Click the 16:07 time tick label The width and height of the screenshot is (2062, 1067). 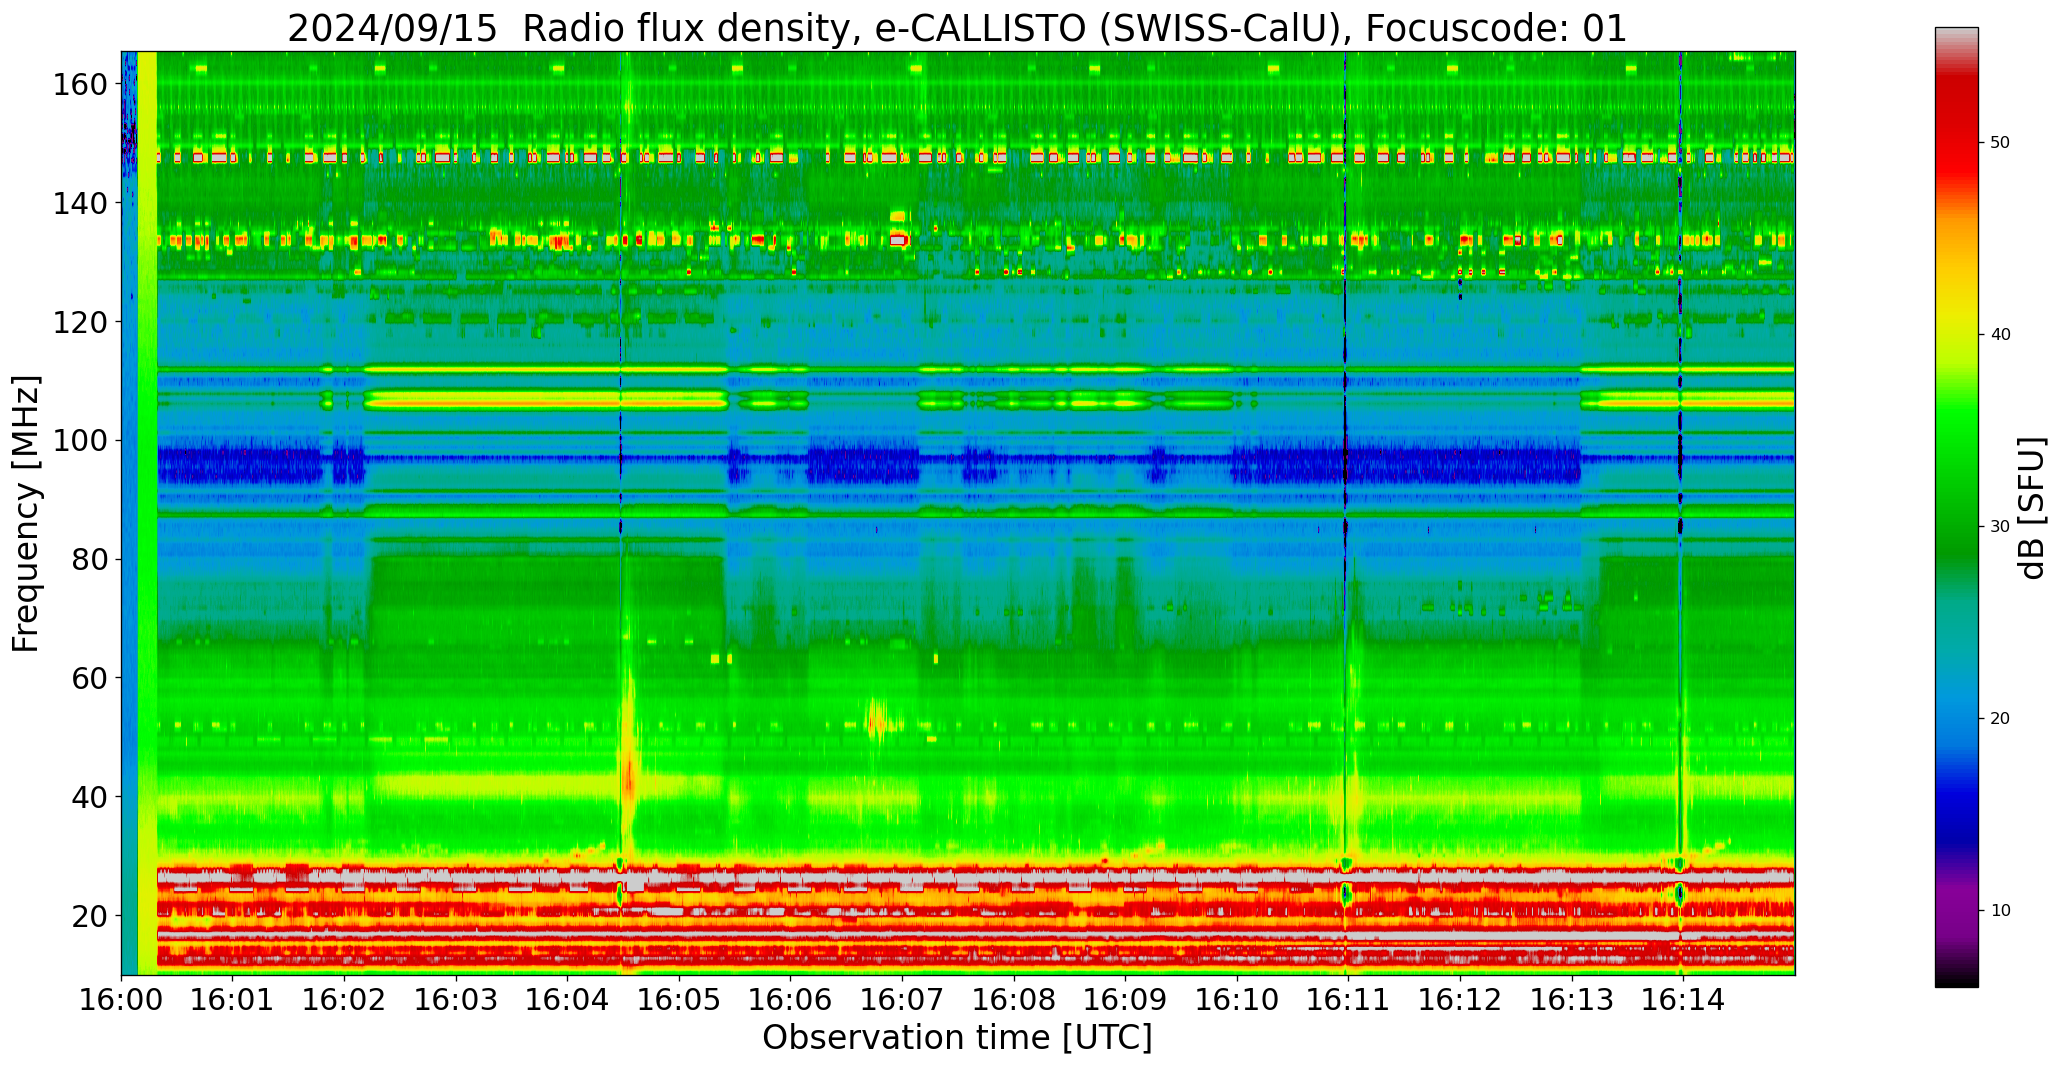click(903, 999)
